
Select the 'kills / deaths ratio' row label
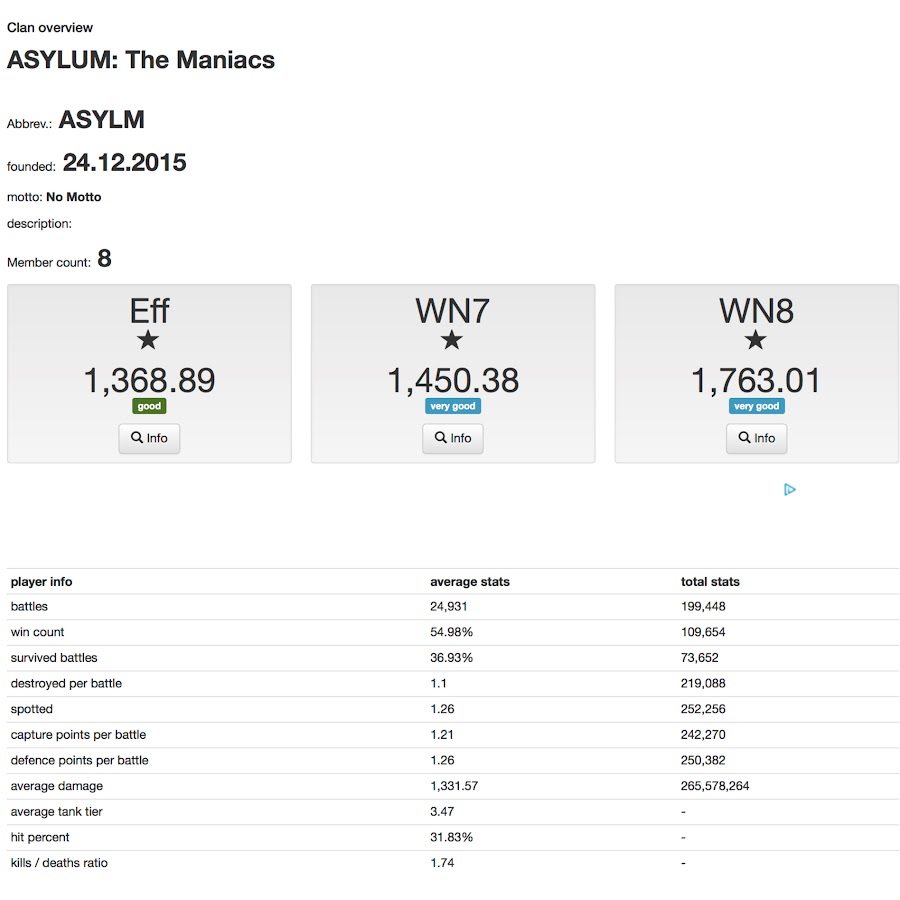click(59, 862)
